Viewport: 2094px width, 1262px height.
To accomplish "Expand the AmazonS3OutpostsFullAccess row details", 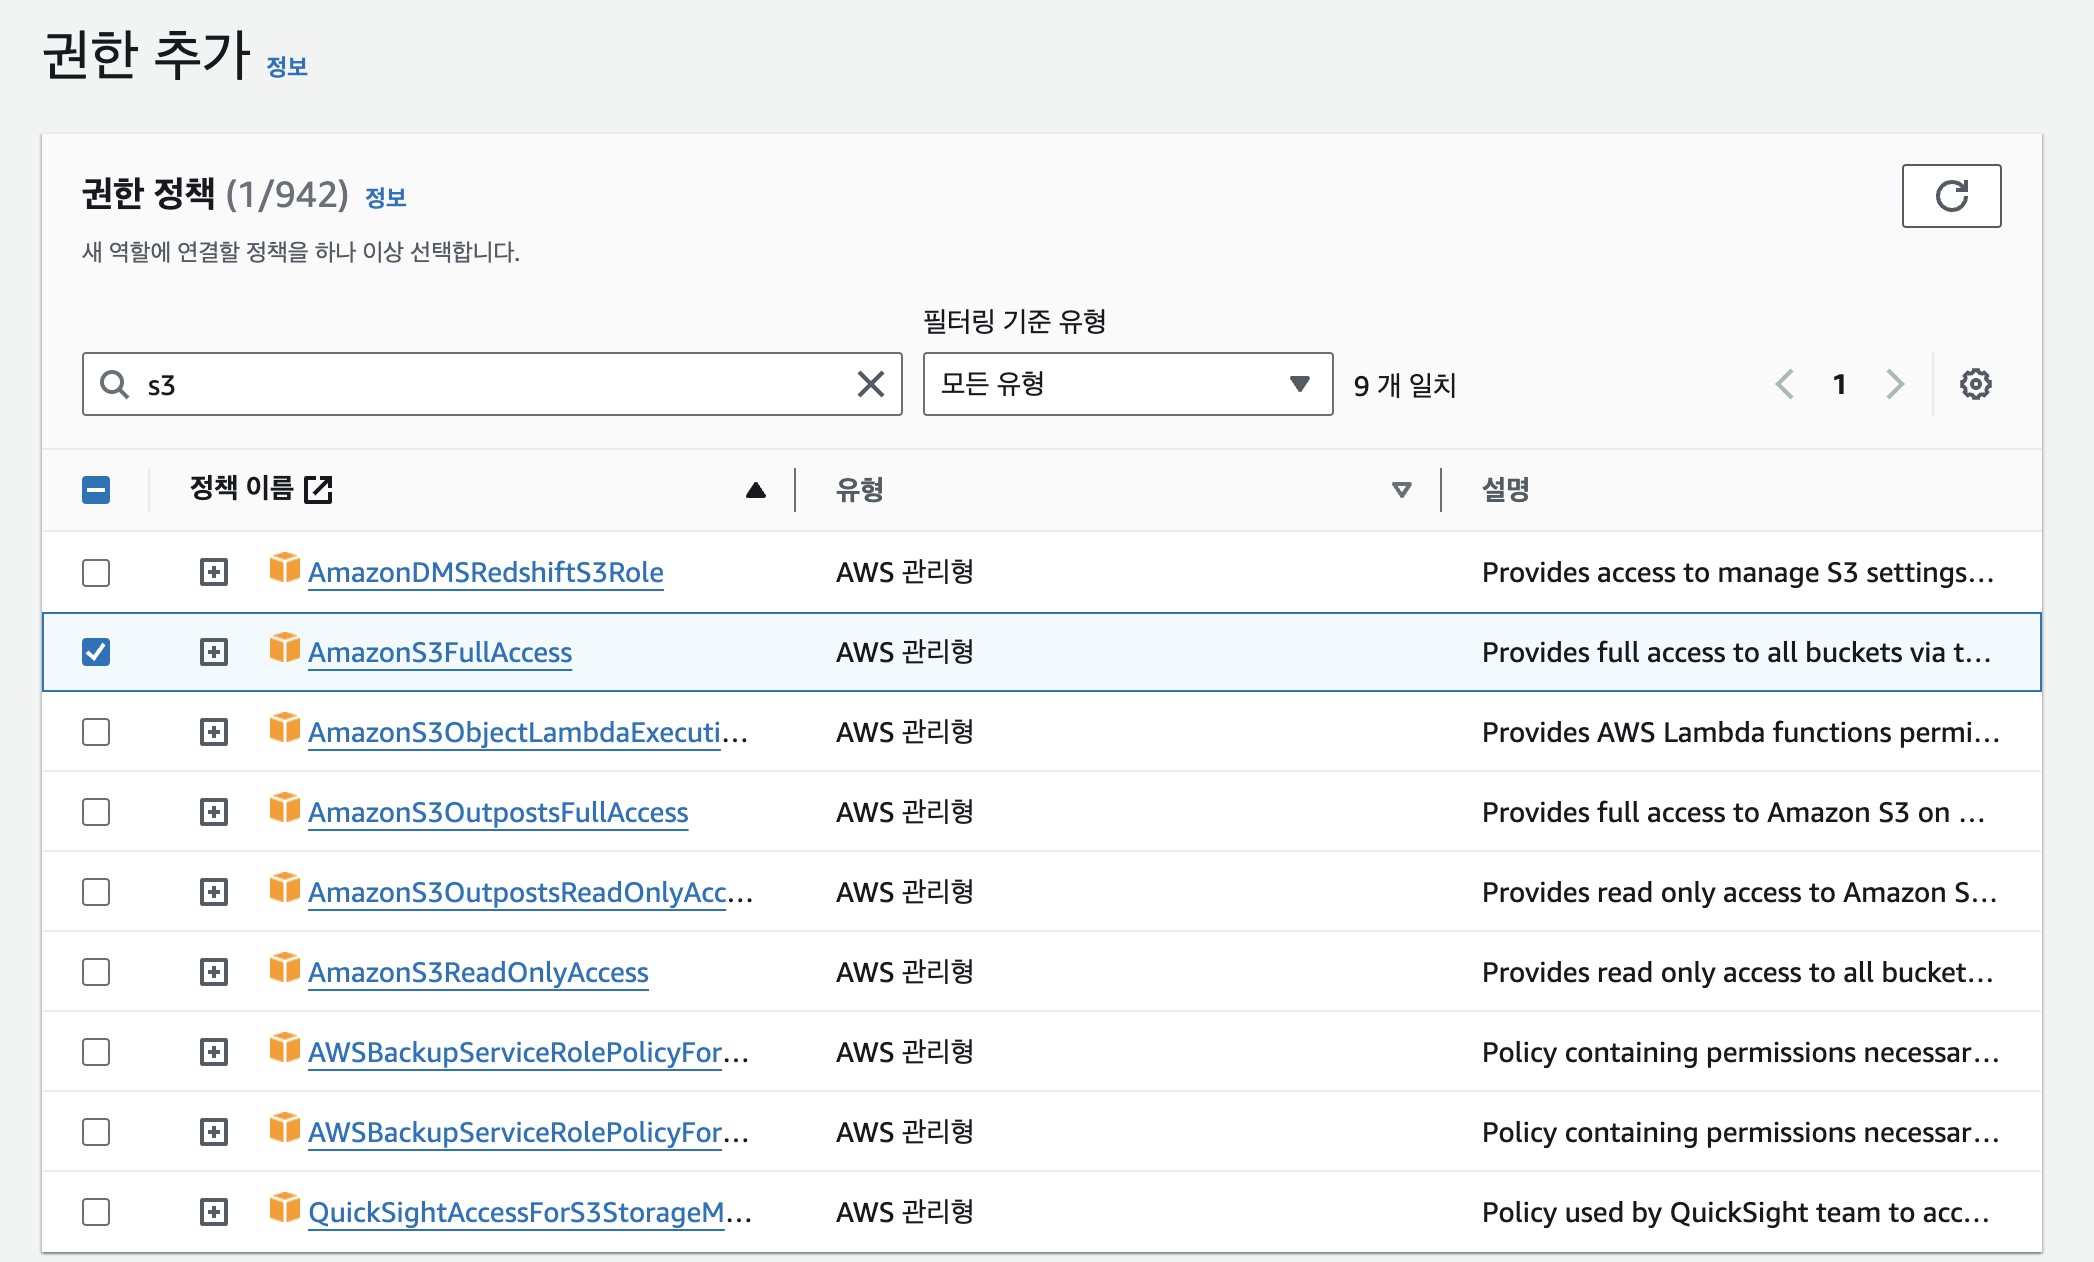I will pos(213,812).
